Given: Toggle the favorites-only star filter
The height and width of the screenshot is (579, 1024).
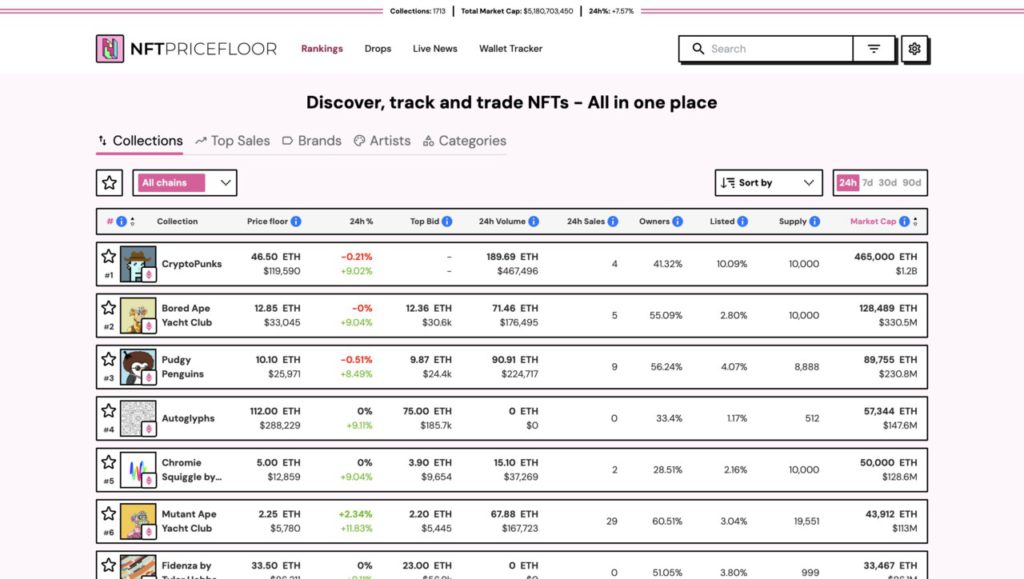Looking at the screenshot, I should pyautogui.click(x=109, y=183).
